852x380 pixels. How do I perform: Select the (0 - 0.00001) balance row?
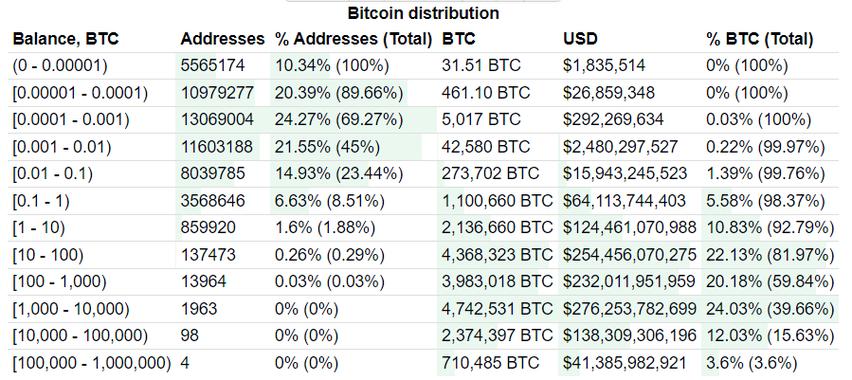(425, 66)
